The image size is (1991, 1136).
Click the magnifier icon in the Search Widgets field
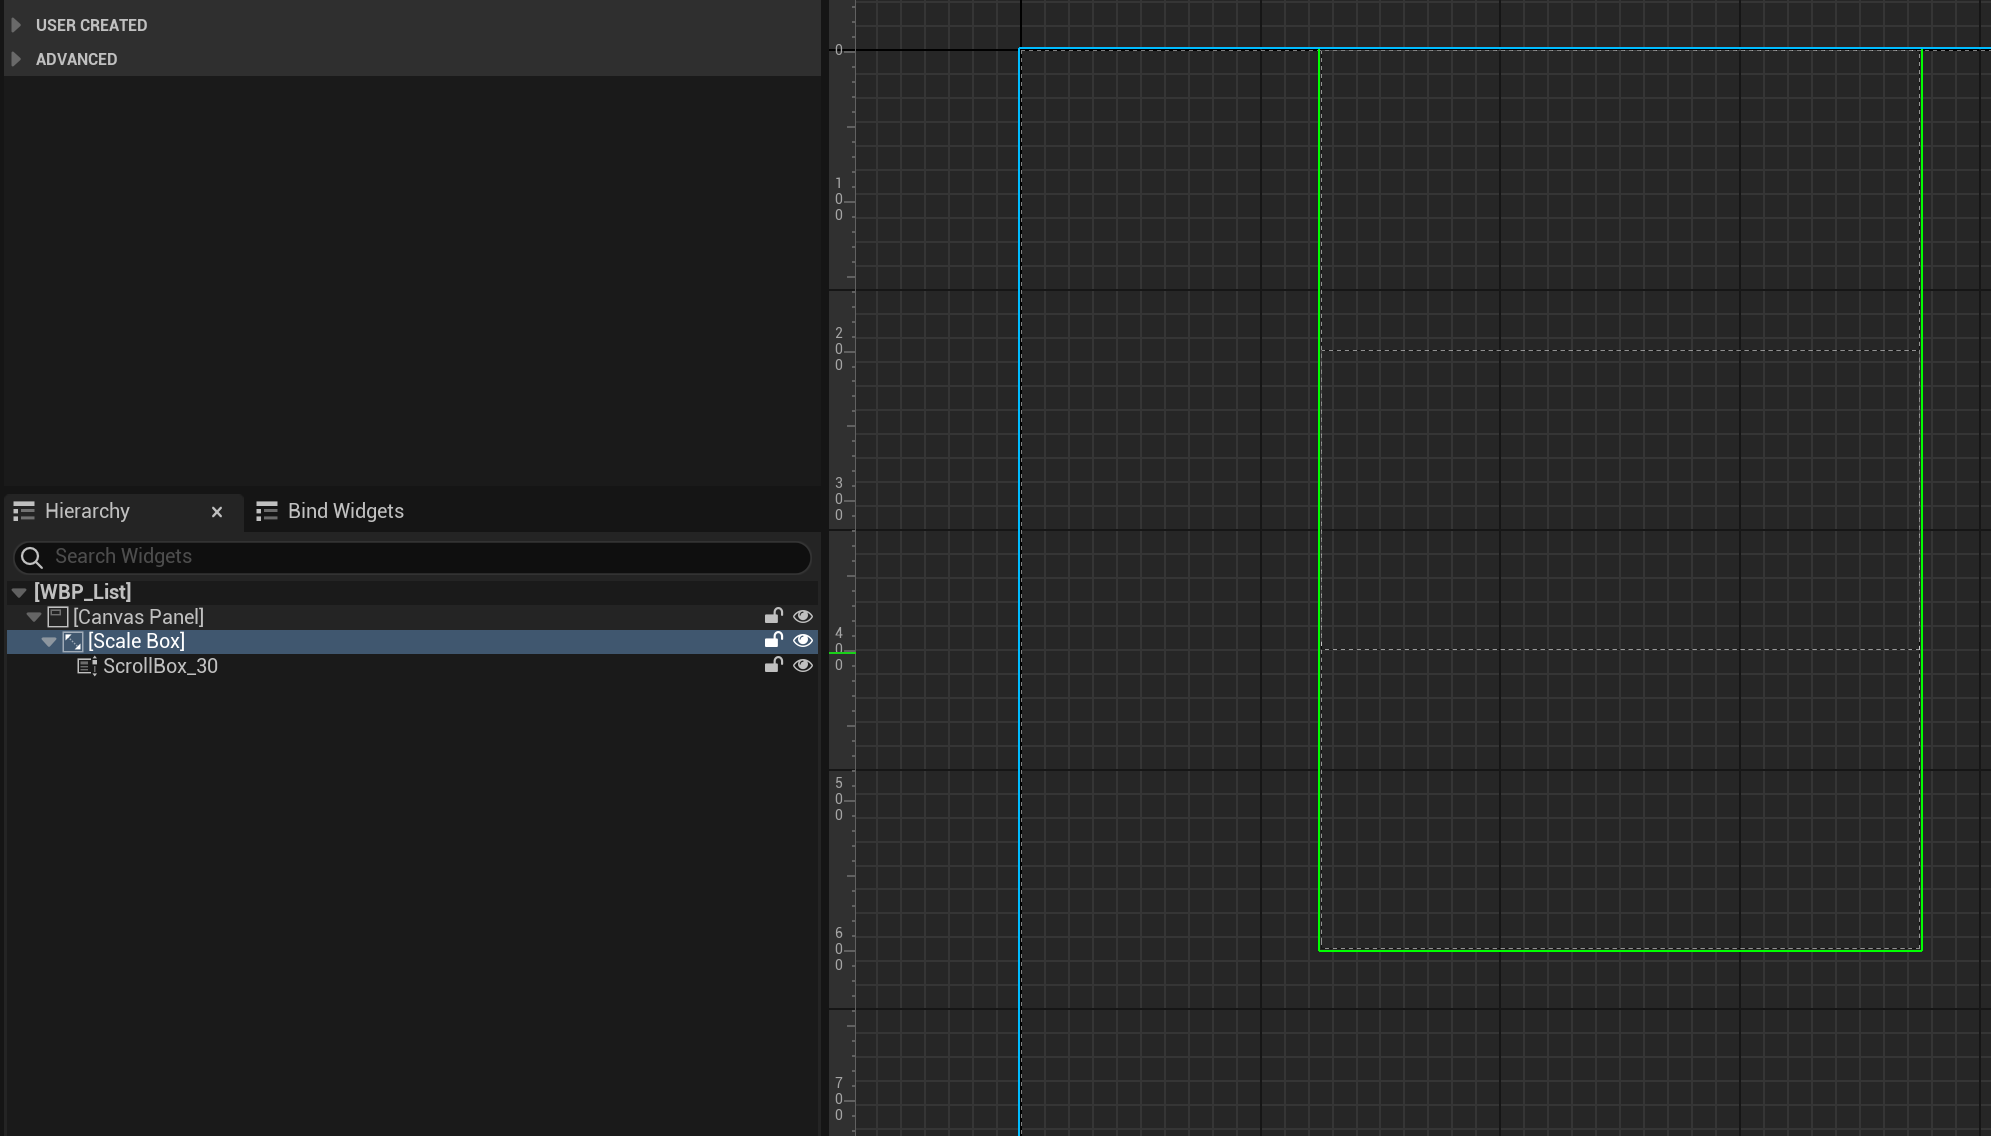[x=32, y=557]
